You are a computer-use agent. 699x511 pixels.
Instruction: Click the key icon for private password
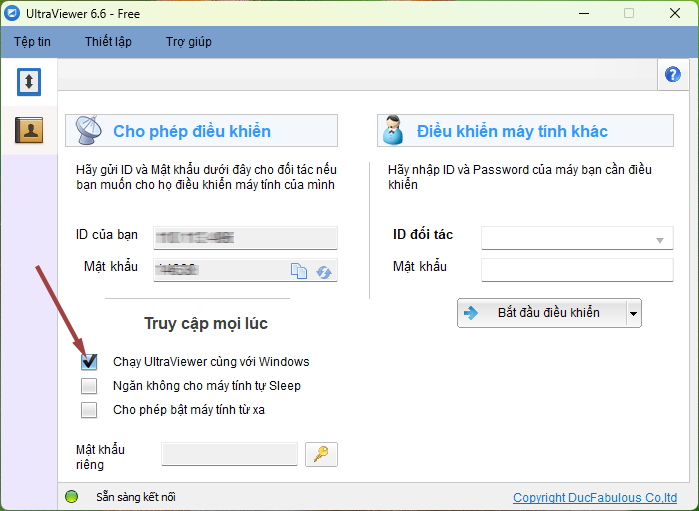pyautogui.click(x=321, y=454)
